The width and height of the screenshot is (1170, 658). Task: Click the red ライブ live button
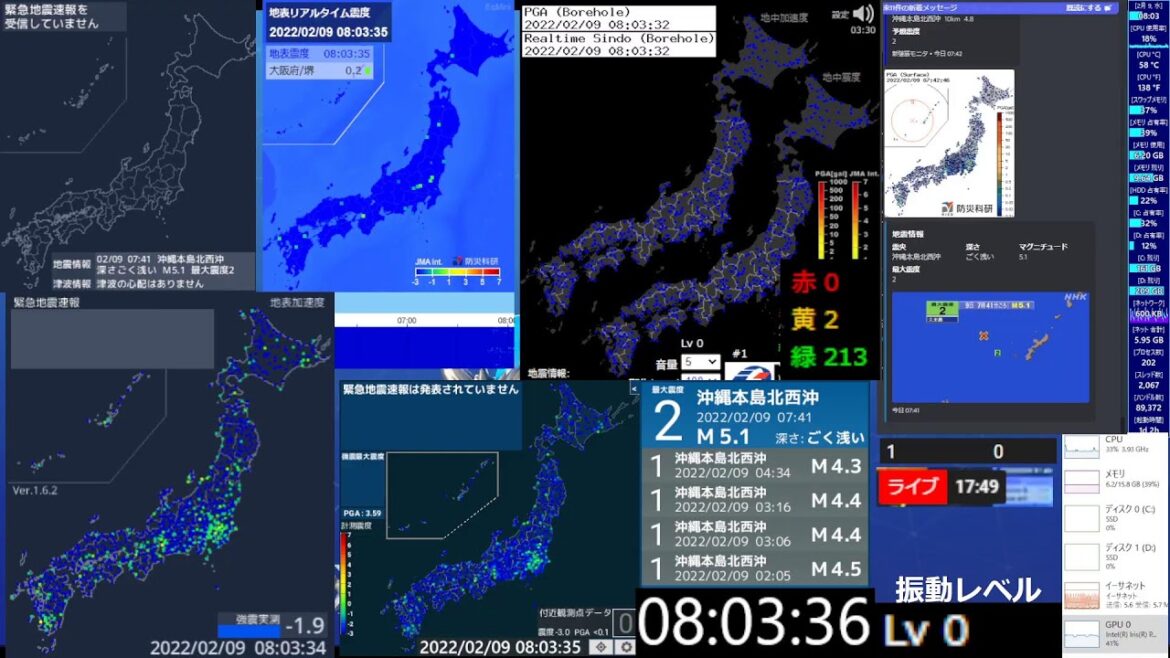[x=913, y=487]
